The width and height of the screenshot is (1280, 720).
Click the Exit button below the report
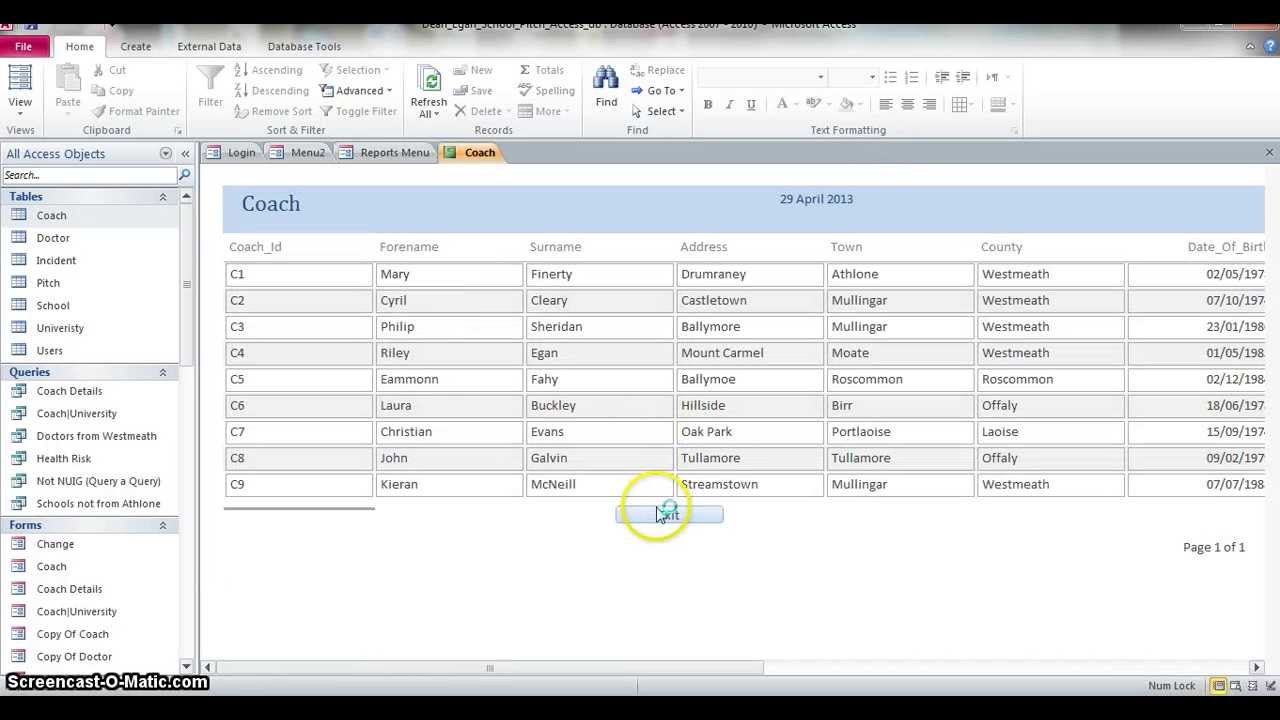tap(669, 514)
